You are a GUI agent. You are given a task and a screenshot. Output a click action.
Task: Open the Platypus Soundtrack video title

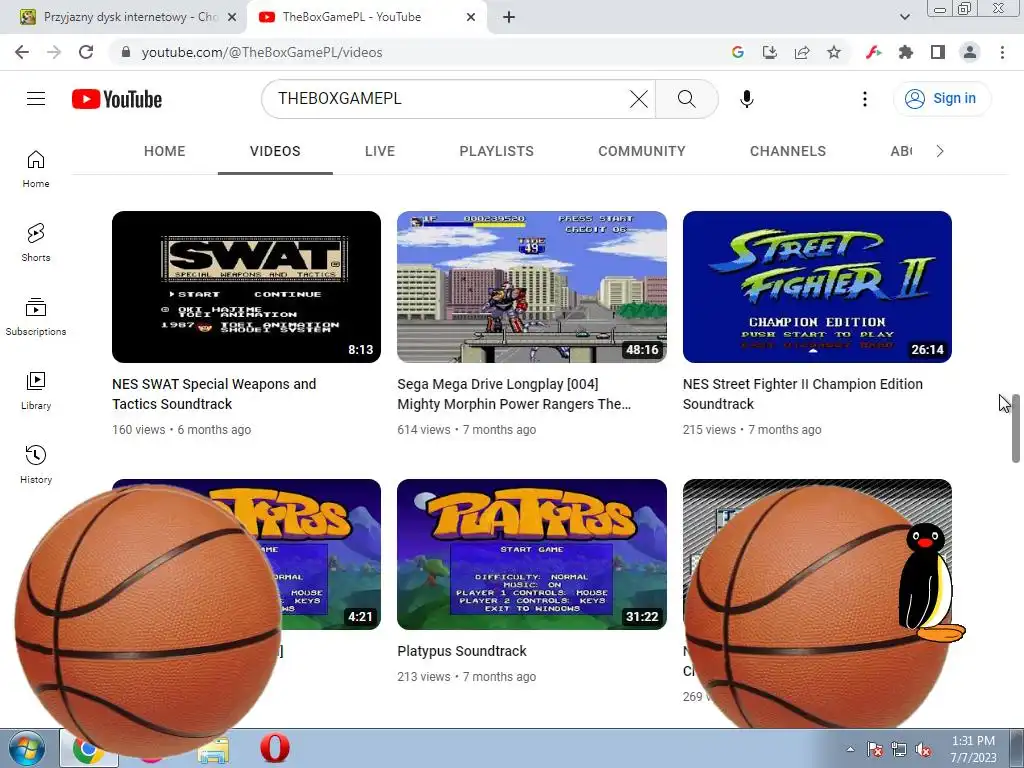point(462,651)
